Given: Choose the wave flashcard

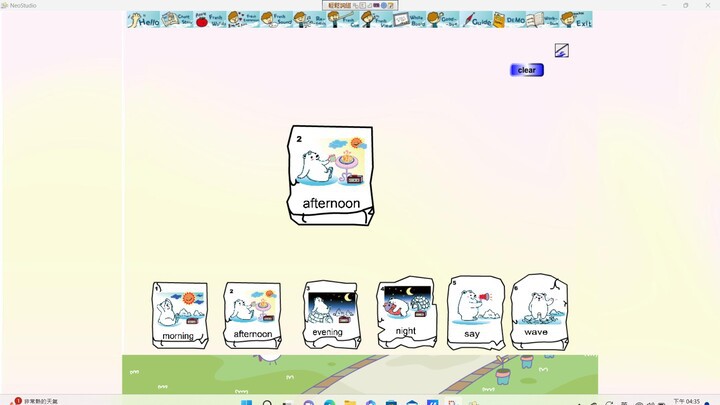Looking at the screenshot, I should [538, 312].
